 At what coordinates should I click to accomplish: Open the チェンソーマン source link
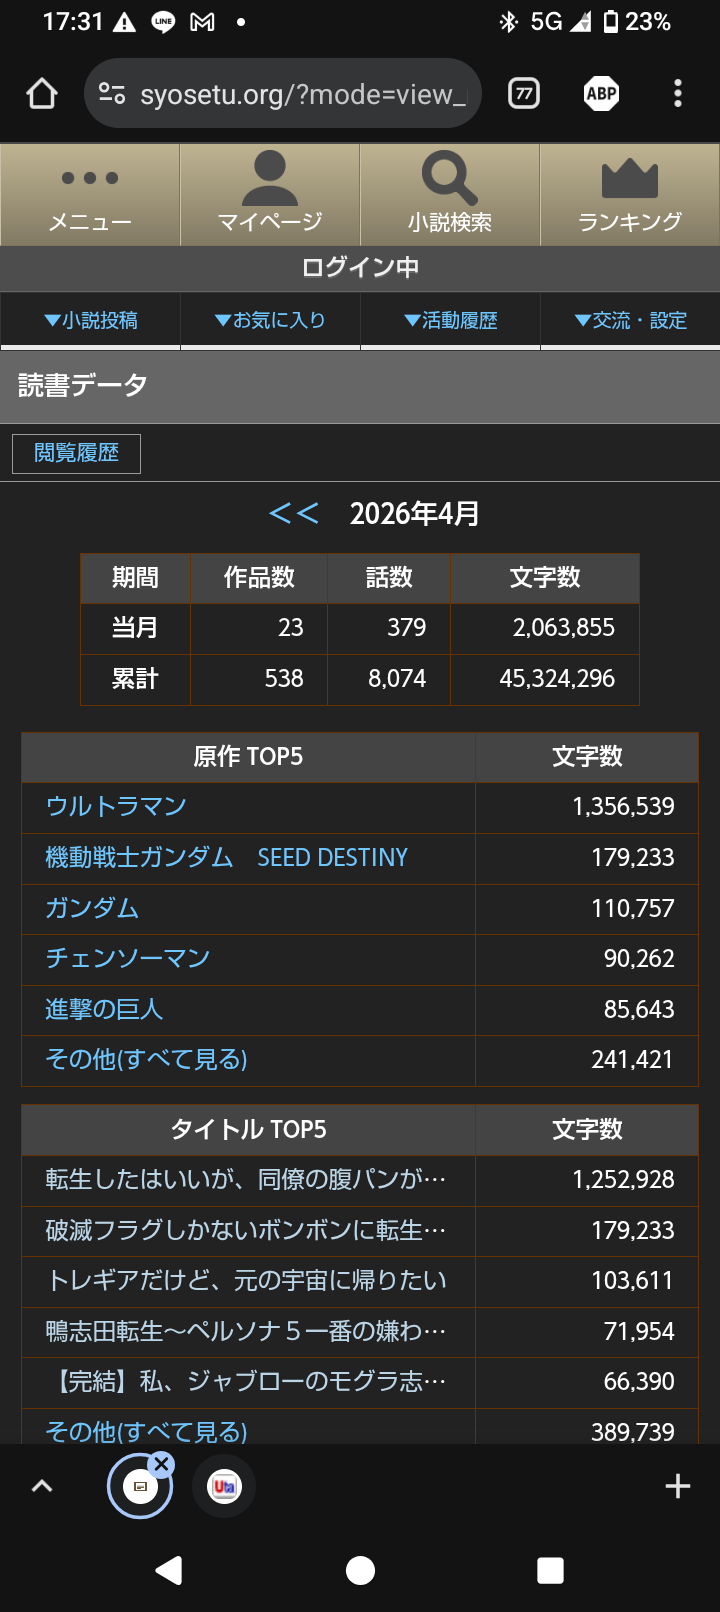click(128, 958)
